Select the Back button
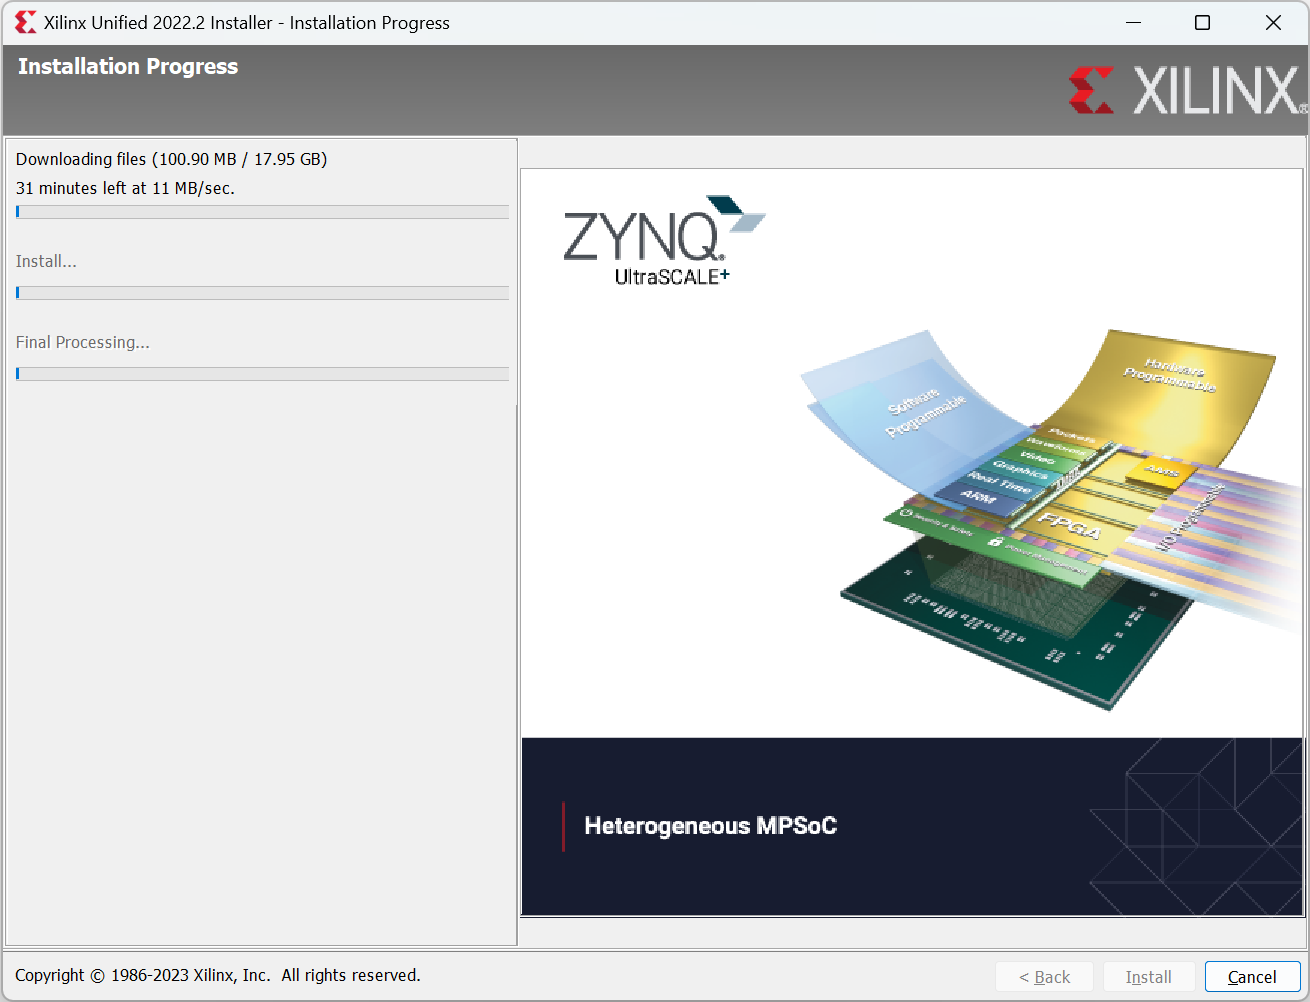This screenshot has height=1002, width=1310. coord(1044,976)
